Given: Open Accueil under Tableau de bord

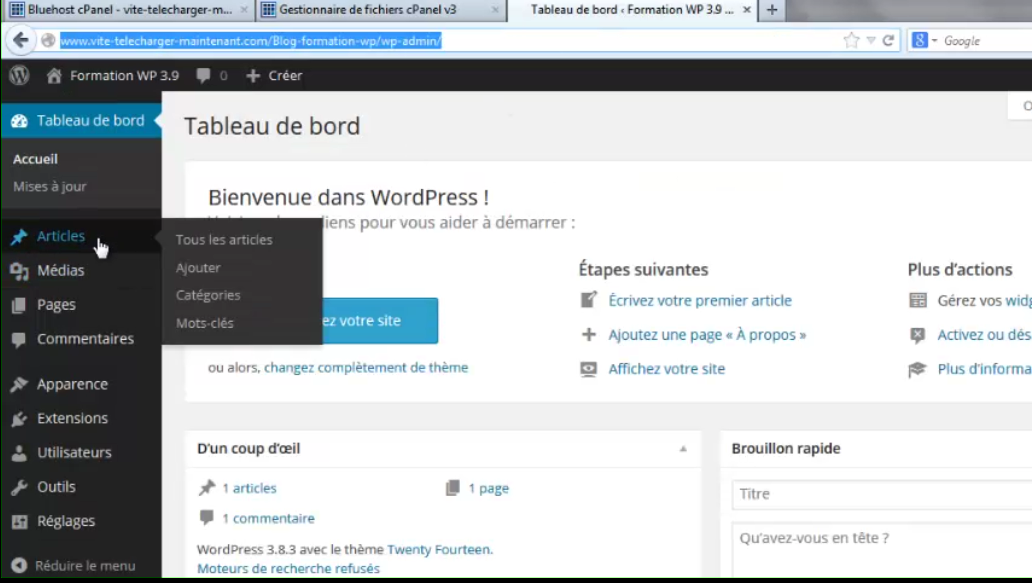Looking at the screenshot, I should [36, 159].
